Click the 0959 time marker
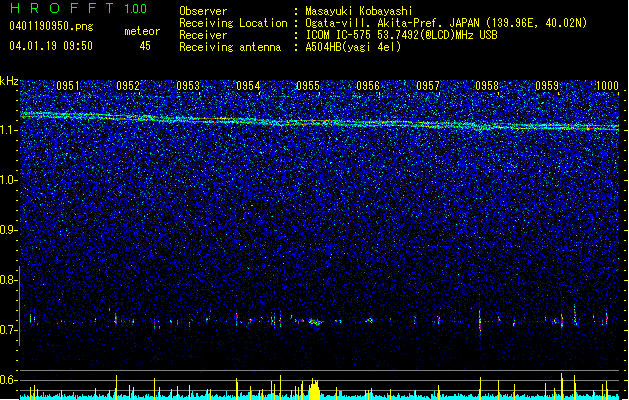Screen dimensions: 629x400 [547, 86]
